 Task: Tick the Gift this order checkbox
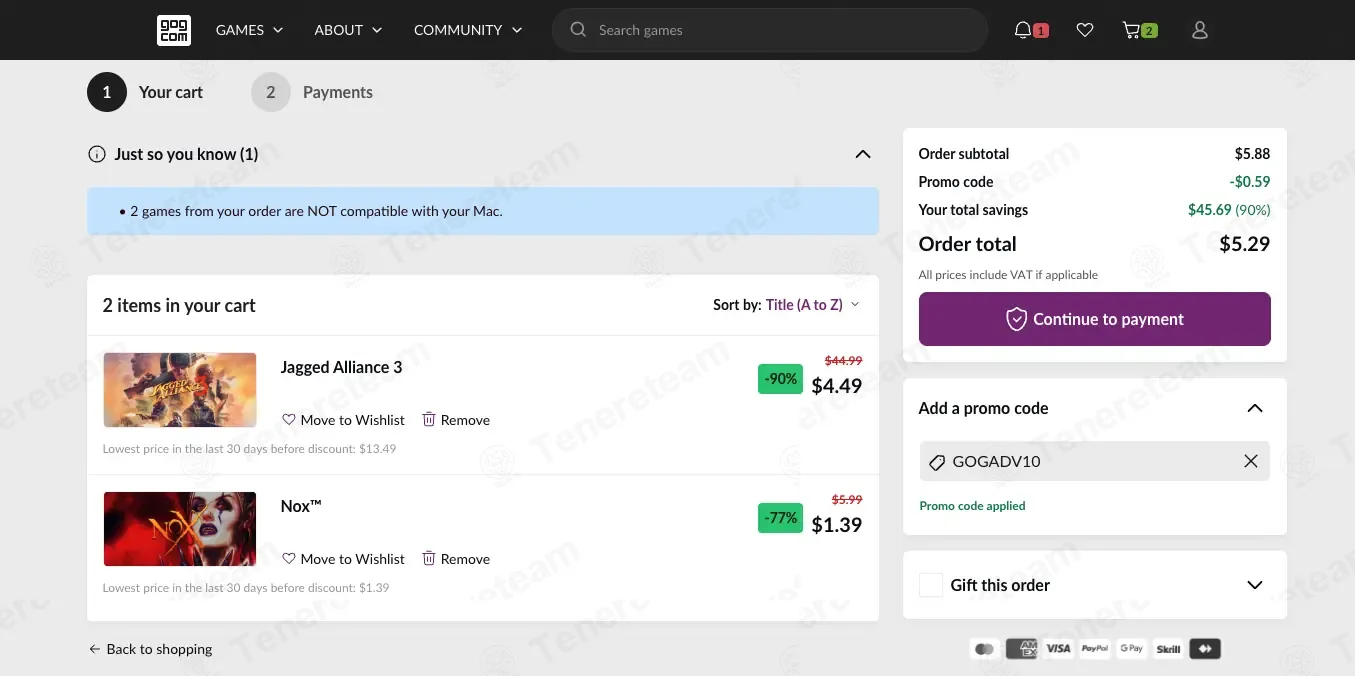(931, 585)
